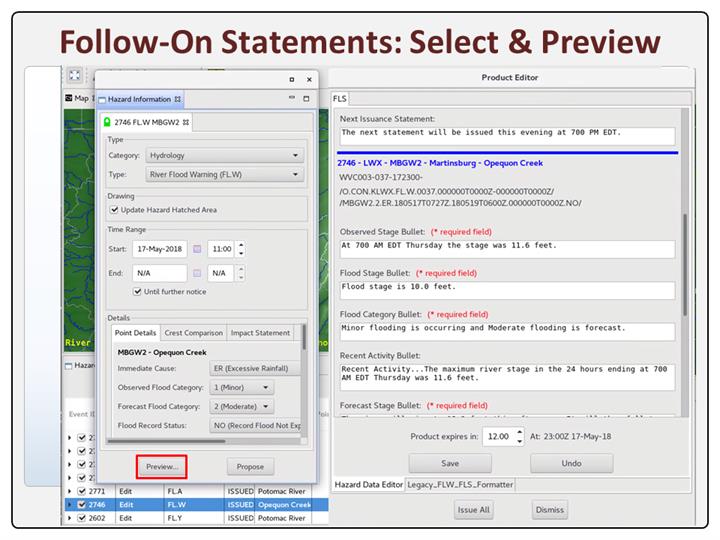Click the green hazard icon on 2746 tab

coord(107,122)
